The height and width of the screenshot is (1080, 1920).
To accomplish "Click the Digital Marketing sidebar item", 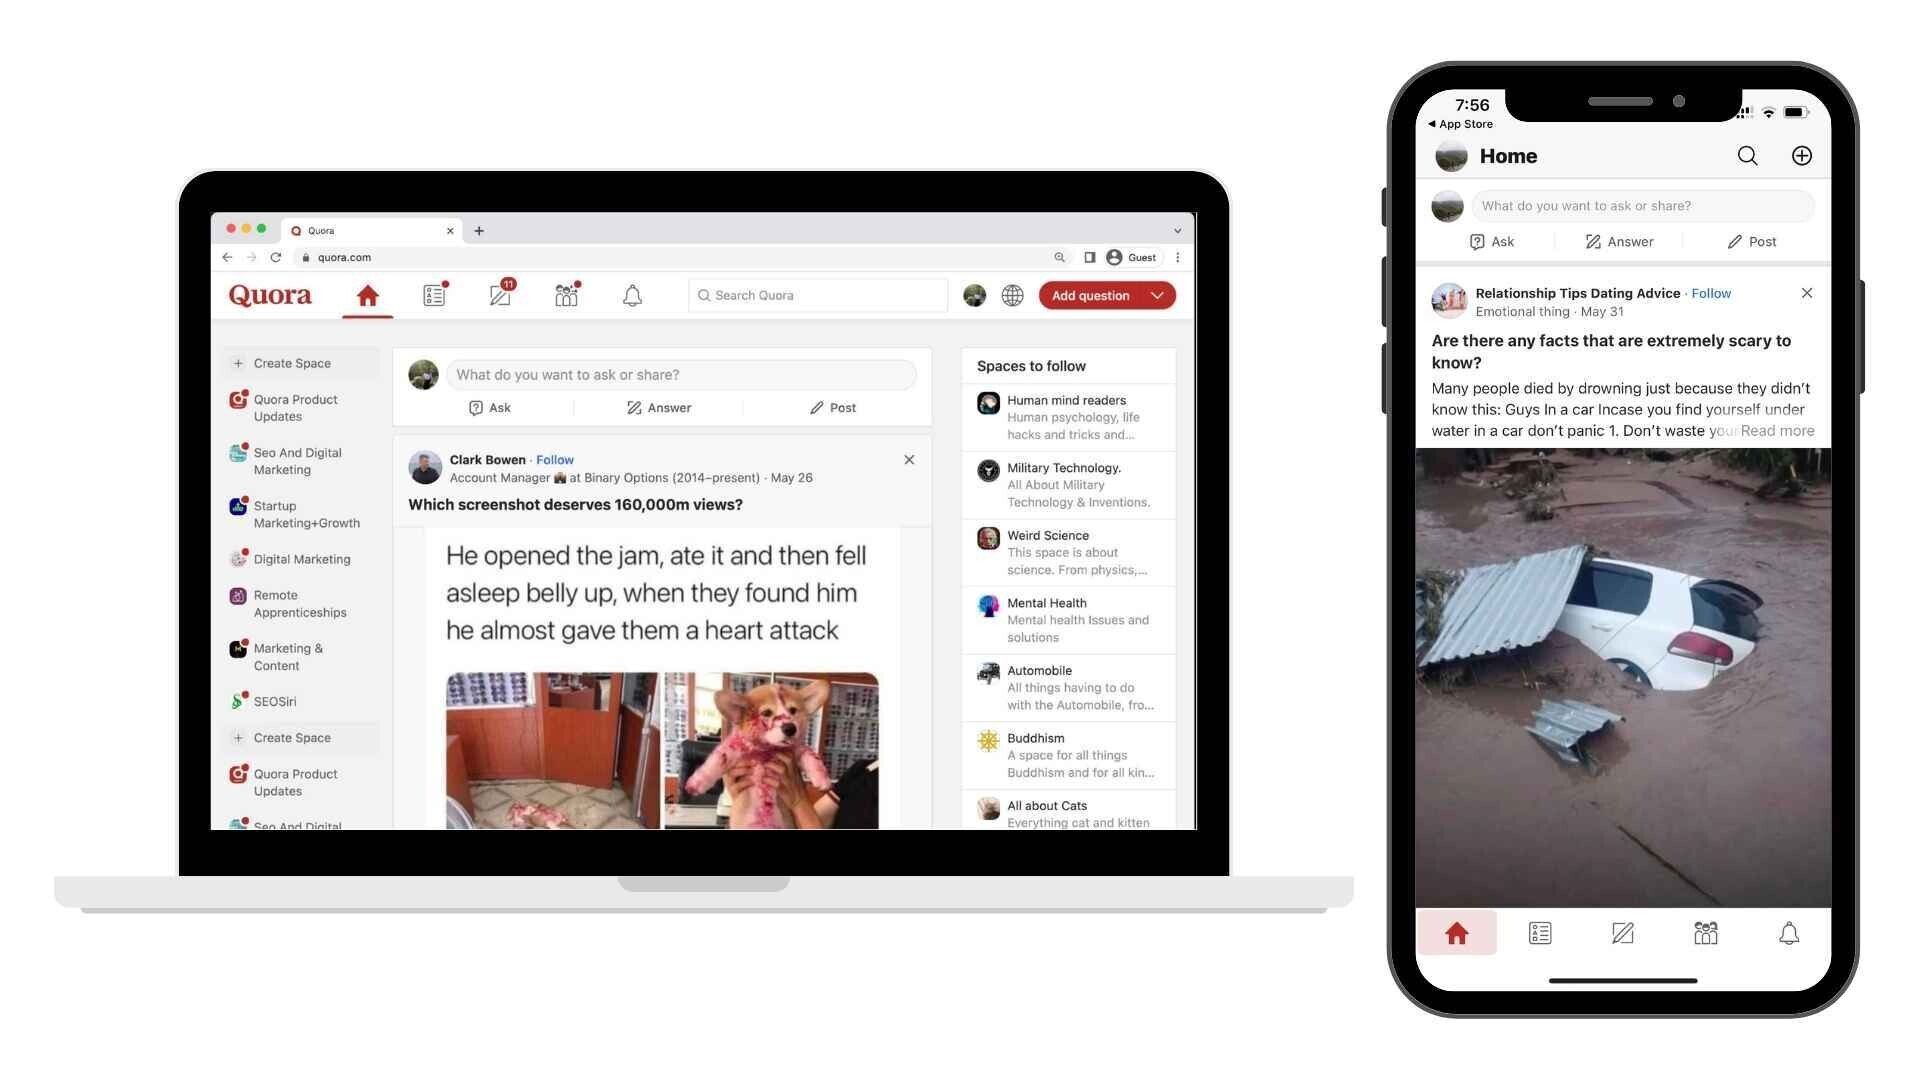I will [301, 558].
